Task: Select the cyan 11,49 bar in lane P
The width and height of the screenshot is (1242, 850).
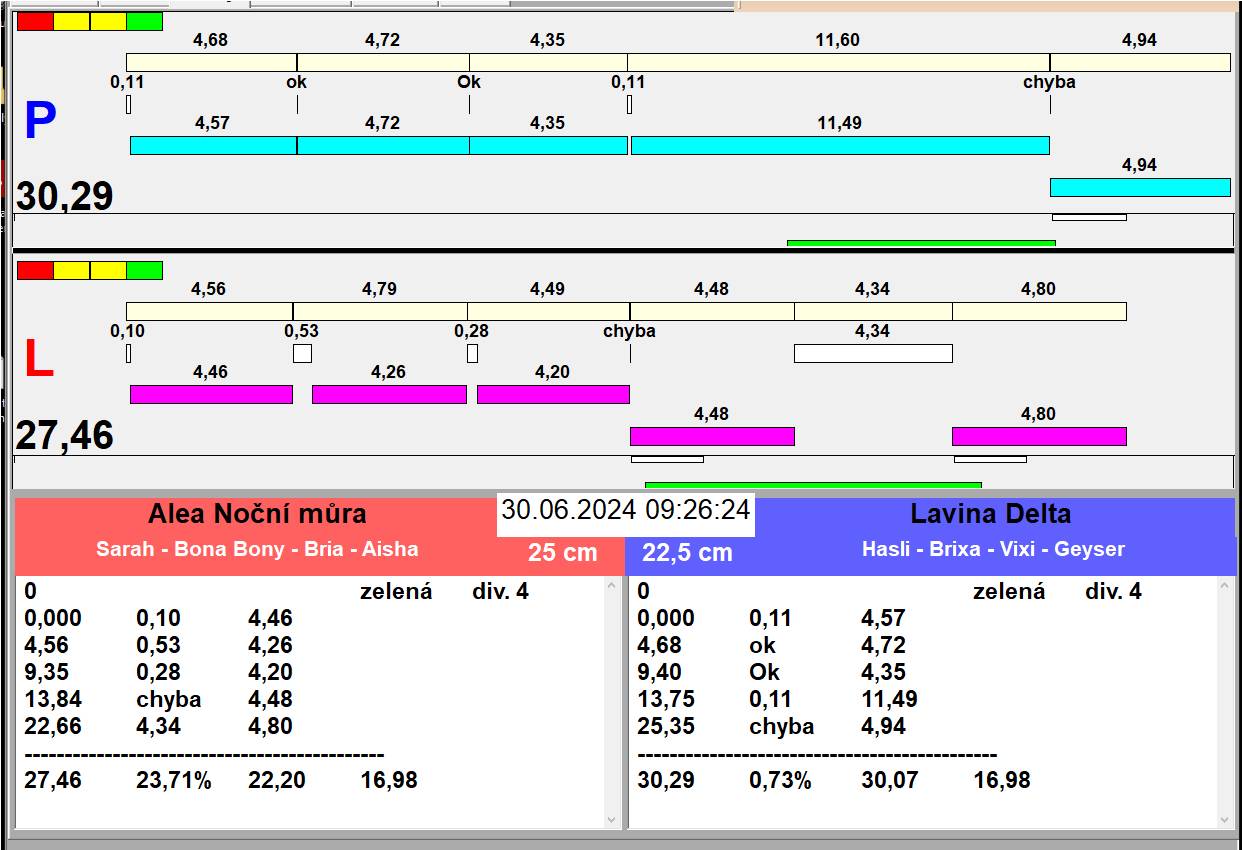Action: click(x=840, y=145)
